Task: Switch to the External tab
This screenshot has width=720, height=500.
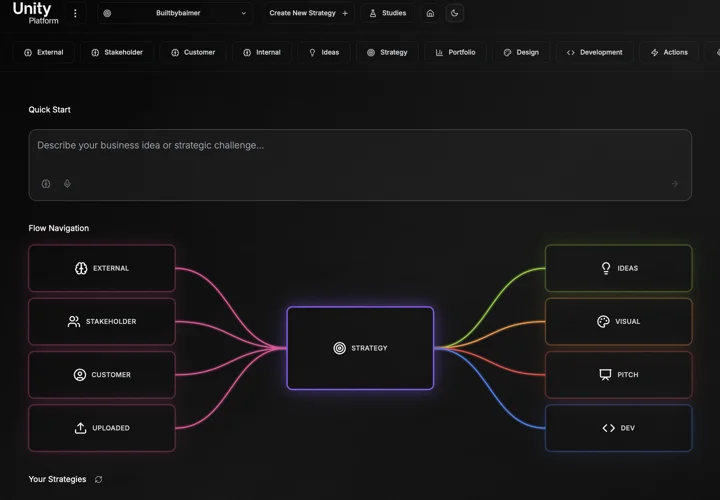Action: click(x=44, y=52)
